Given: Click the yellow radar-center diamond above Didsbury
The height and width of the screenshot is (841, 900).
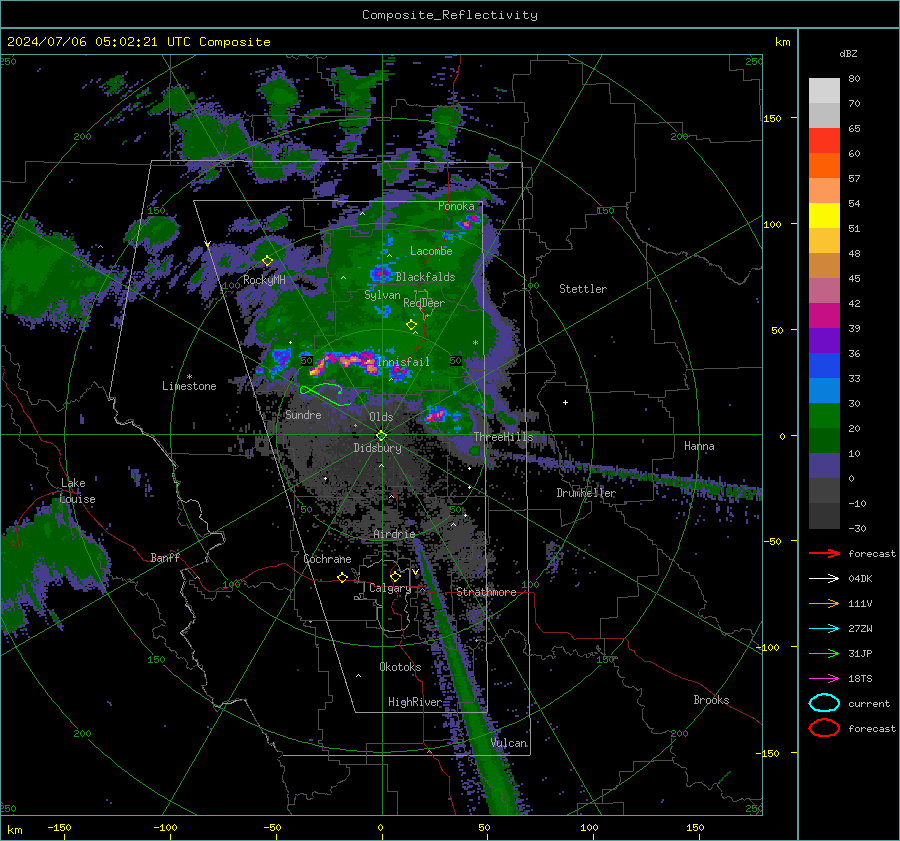Looking at the screenshot, I should click(x=381, y=436).
